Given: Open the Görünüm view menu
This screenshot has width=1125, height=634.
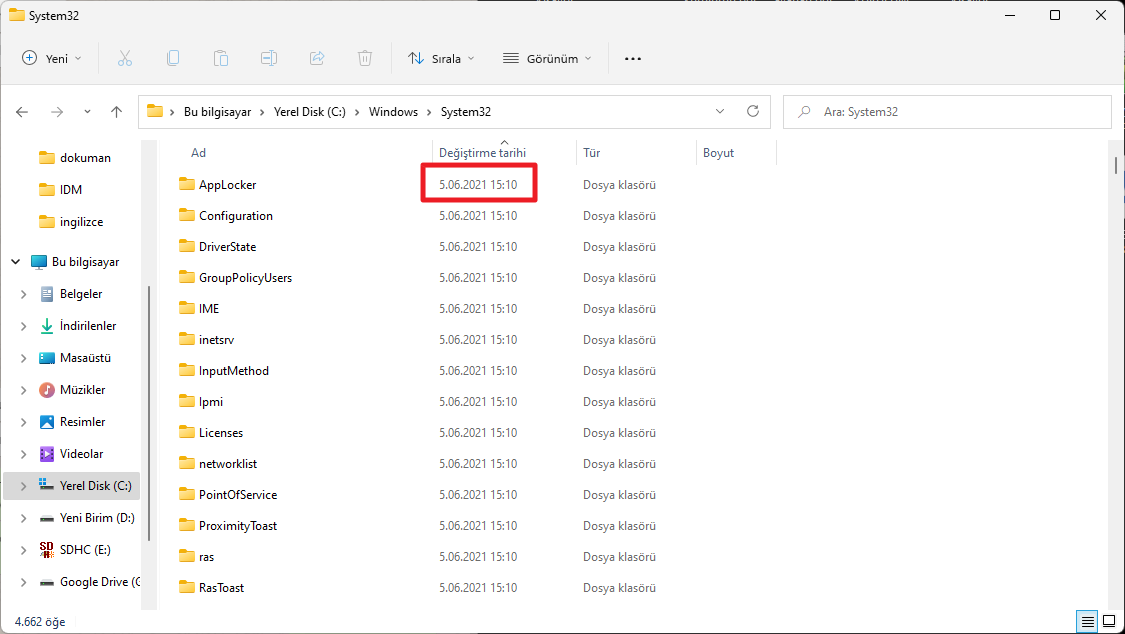Looking at the screenshot, I should pyautogui.click(x=547, y=59).
